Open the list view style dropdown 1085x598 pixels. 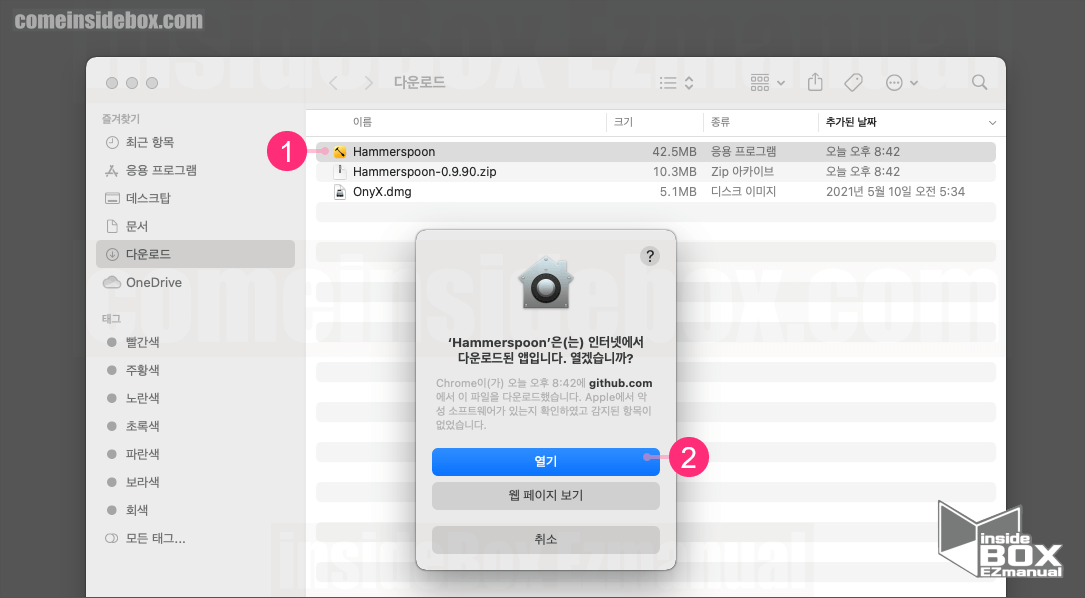click(x=677, y=82)
